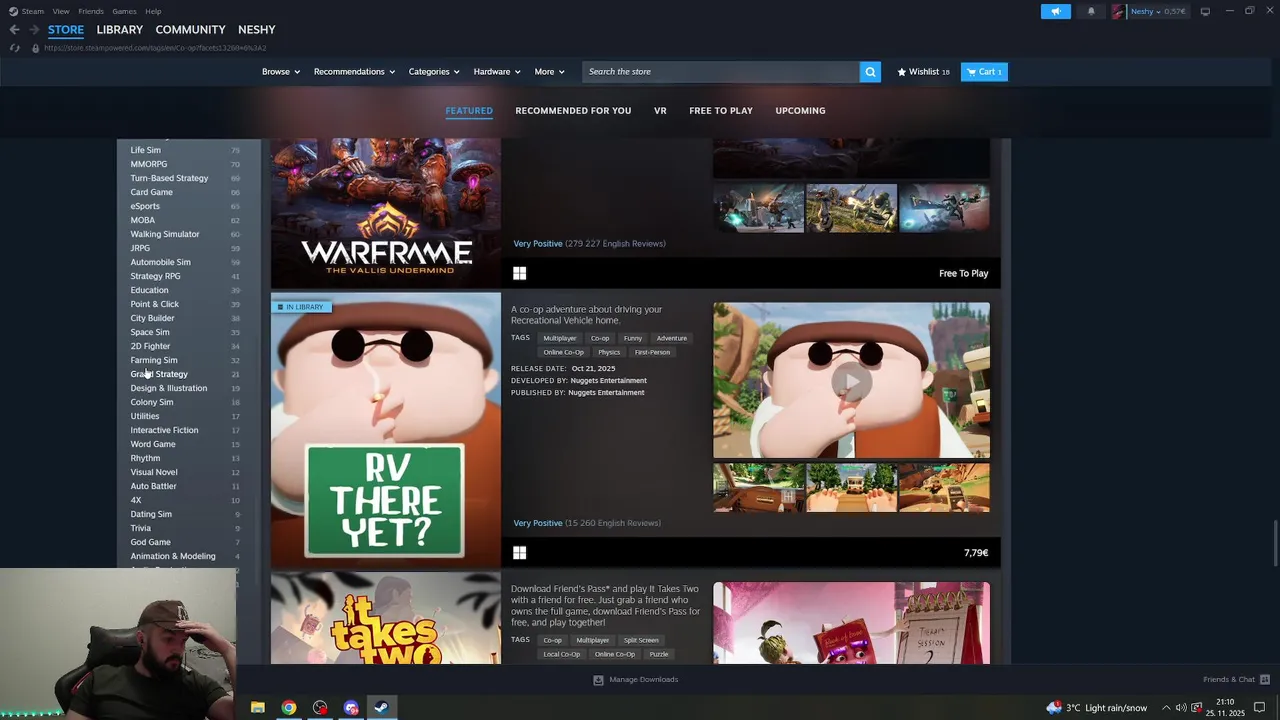Click the Steam logo menu icon
Image resolution: width=1280 pixels, height=720 pixels.
coord(13,11)
